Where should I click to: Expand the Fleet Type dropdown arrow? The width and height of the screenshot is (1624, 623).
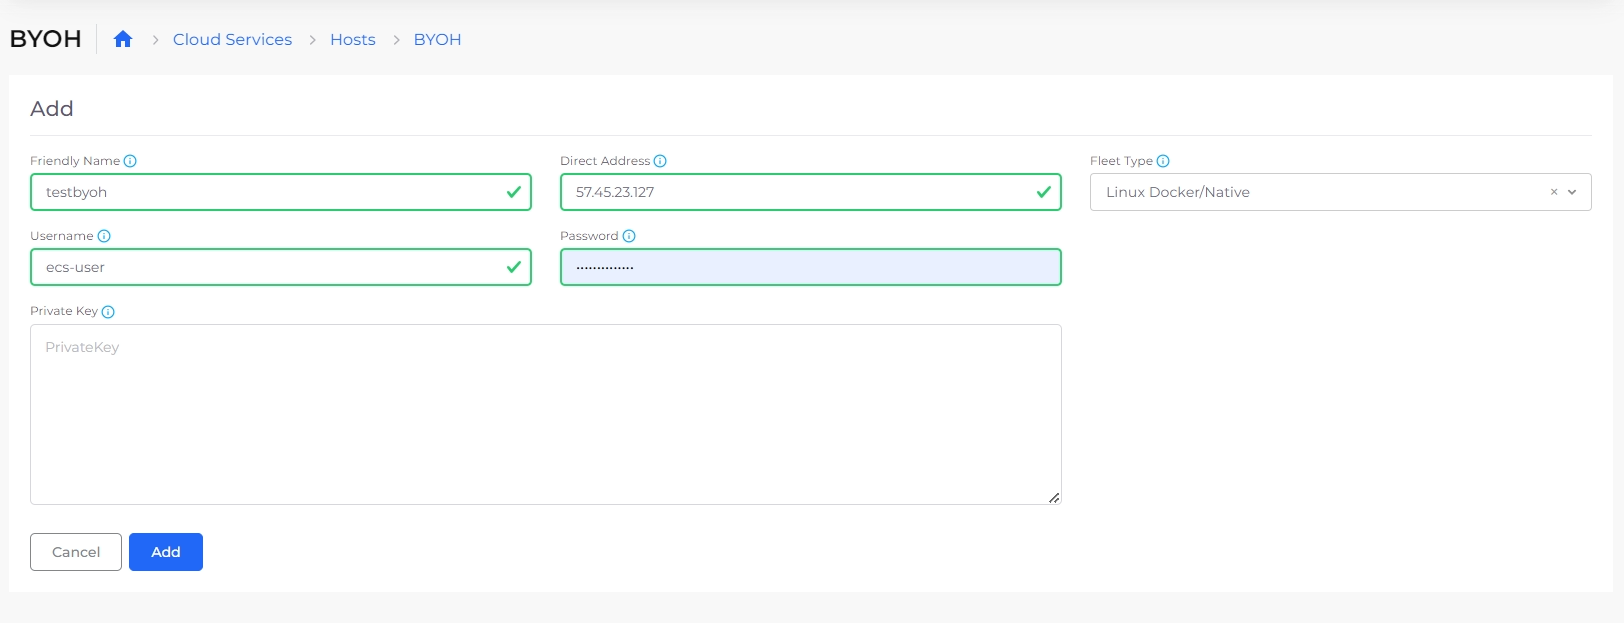coord(1572,192)
